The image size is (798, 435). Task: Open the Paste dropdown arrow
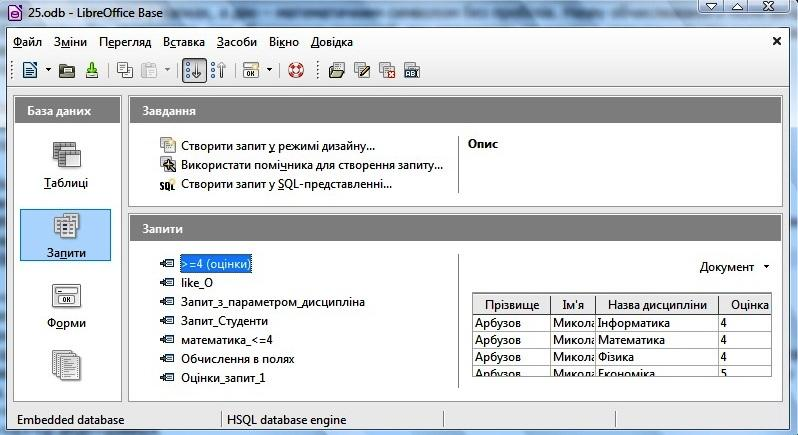[167, 70]
